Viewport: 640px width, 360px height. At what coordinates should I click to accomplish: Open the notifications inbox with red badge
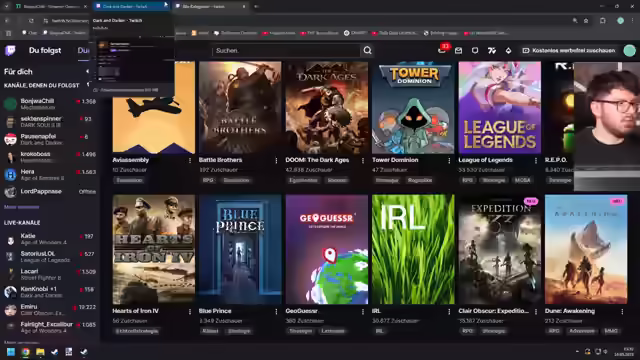(442, 50)
